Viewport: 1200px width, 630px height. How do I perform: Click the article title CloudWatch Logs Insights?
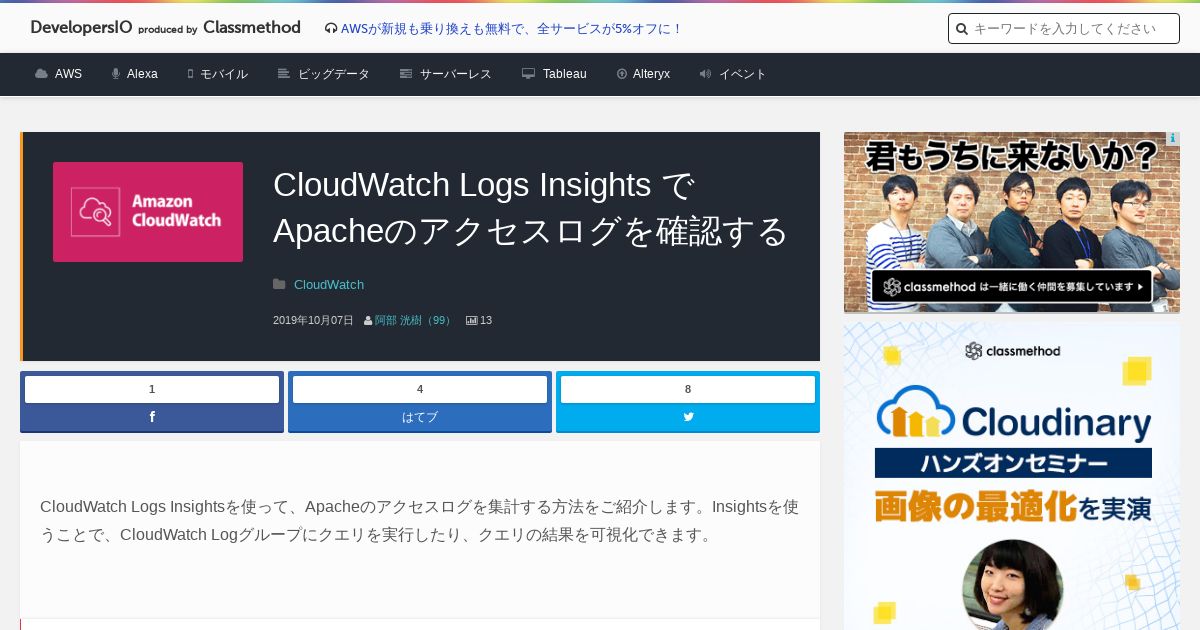531,208
